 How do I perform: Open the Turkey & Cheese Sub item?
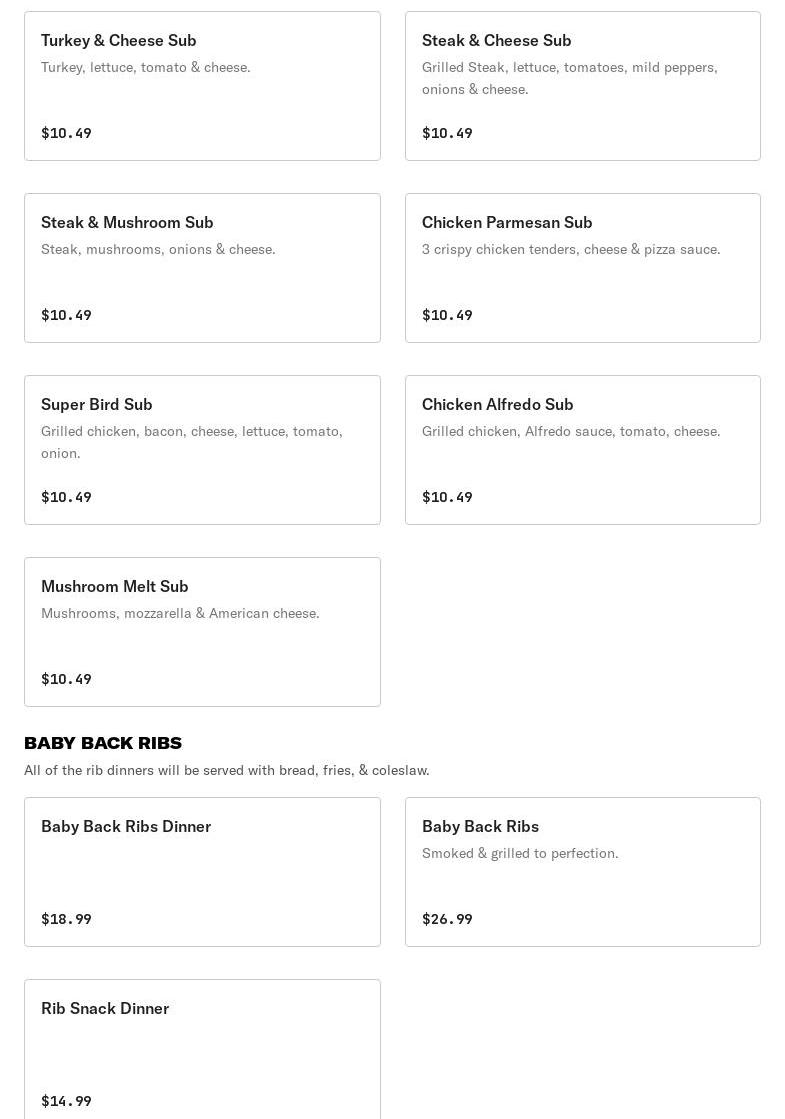point(202,86)
